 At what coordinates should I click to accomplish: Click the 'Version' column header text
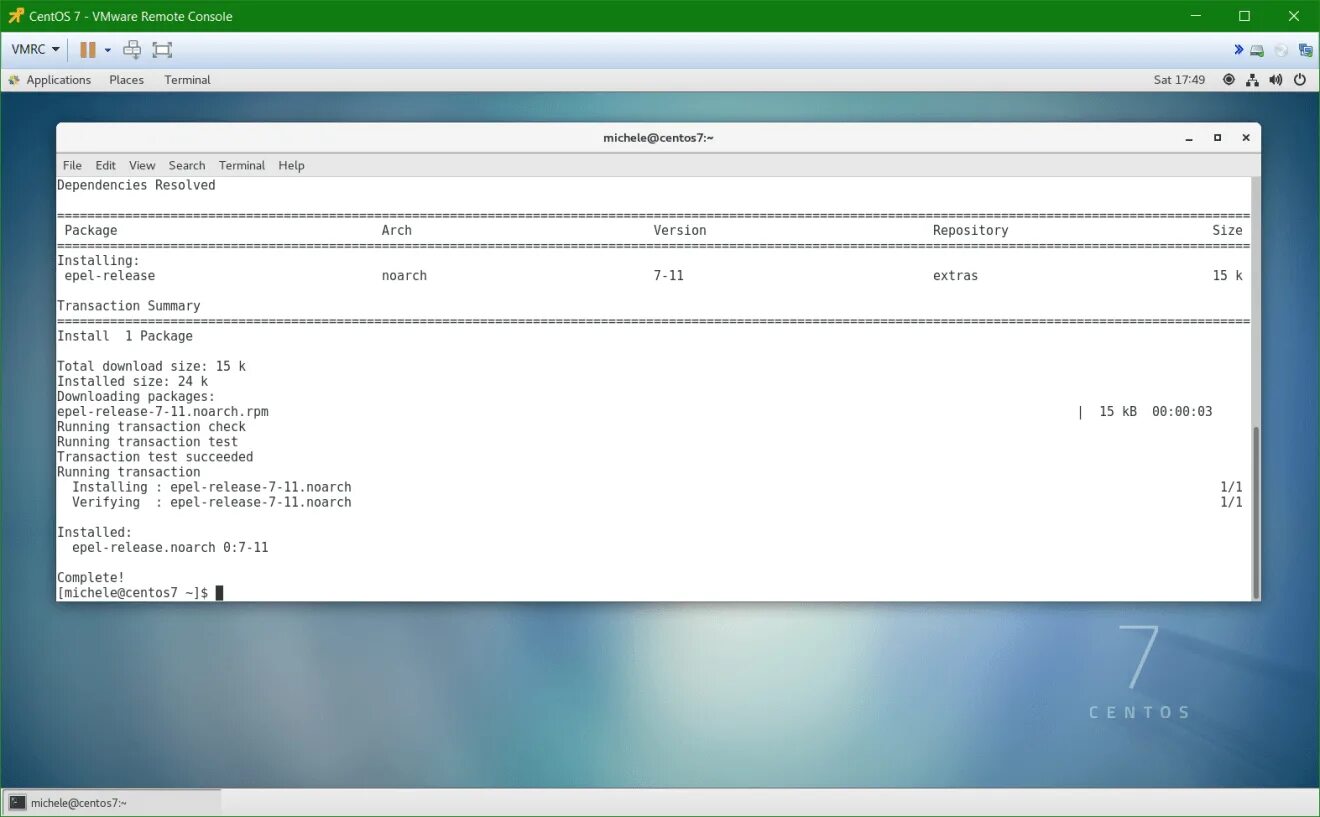(x=680, y=230)
